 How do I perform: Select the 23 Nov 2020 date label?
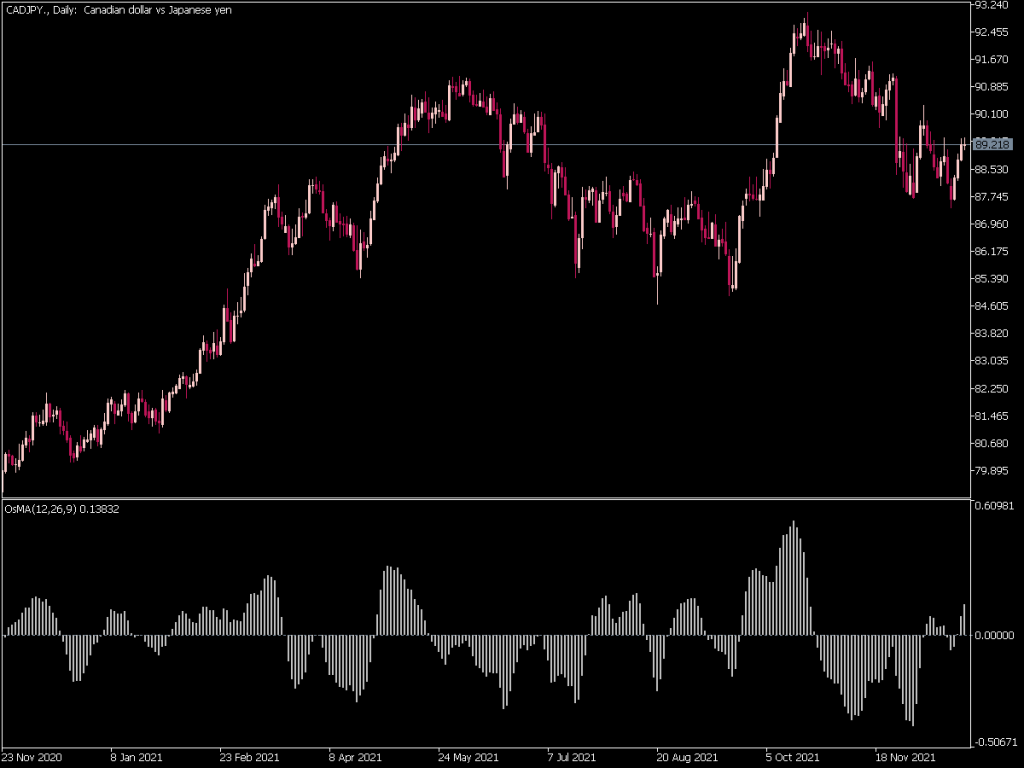tap(33, 758)
